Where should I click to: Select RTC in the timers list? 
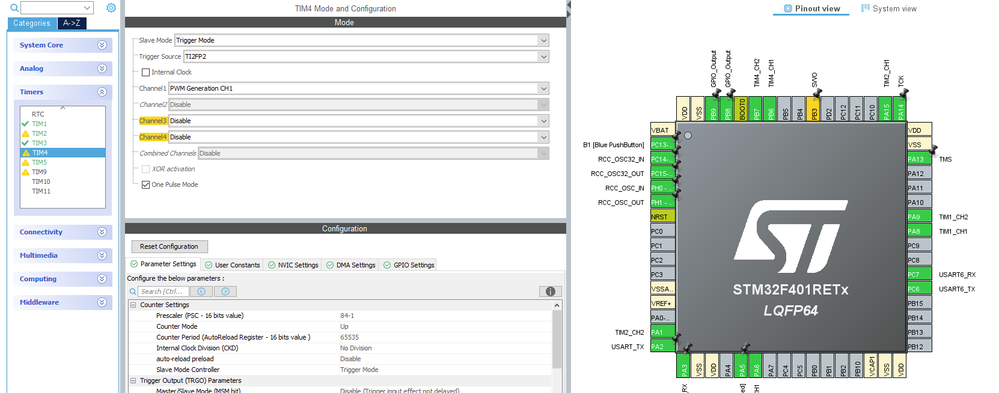tap(38, 114)
